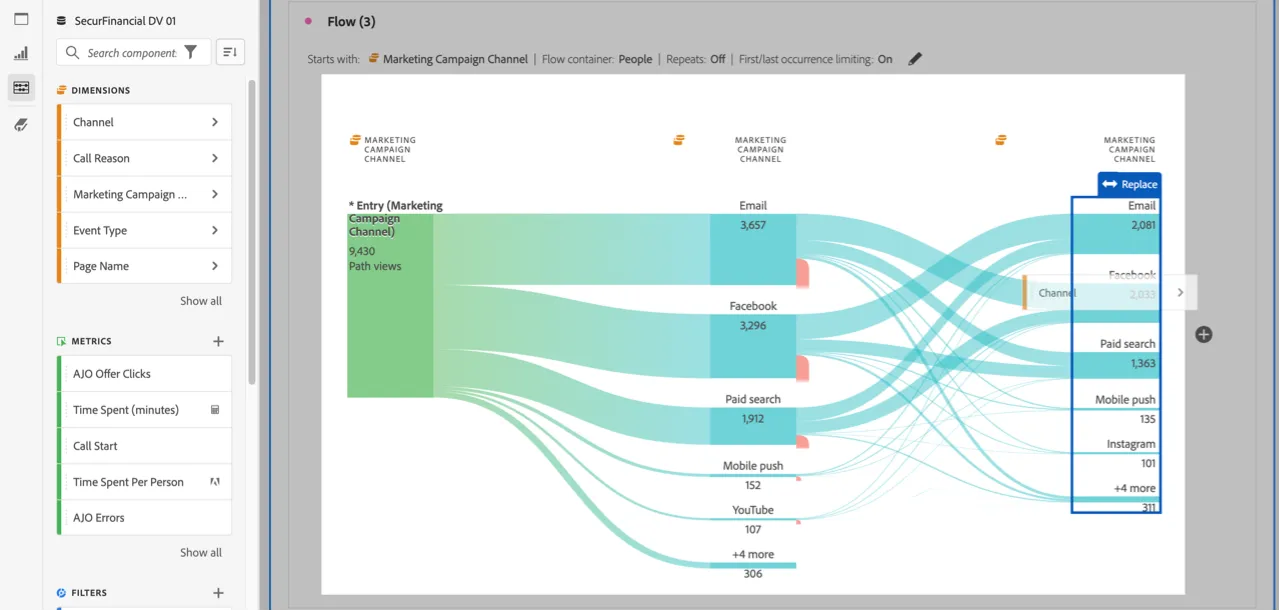Viewport: 1283px width, 614px height.
Task: Select the Call Start metric
Action: tap(144, 446)
